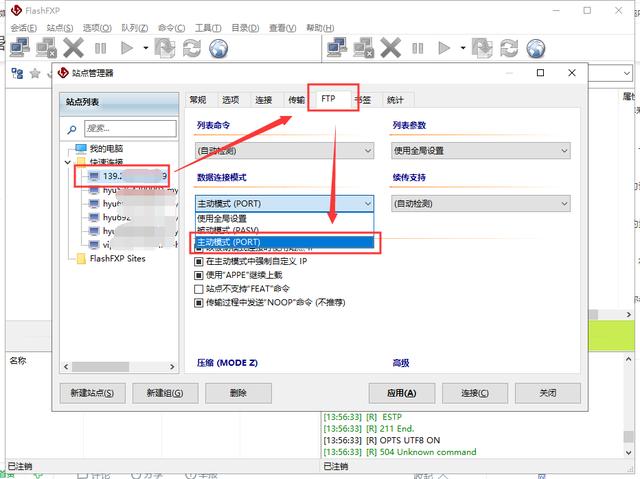Open the 列表命令 dropdown
Viewport: 640px width, 479px height.
pyautogui.click(x=284, y=151)
